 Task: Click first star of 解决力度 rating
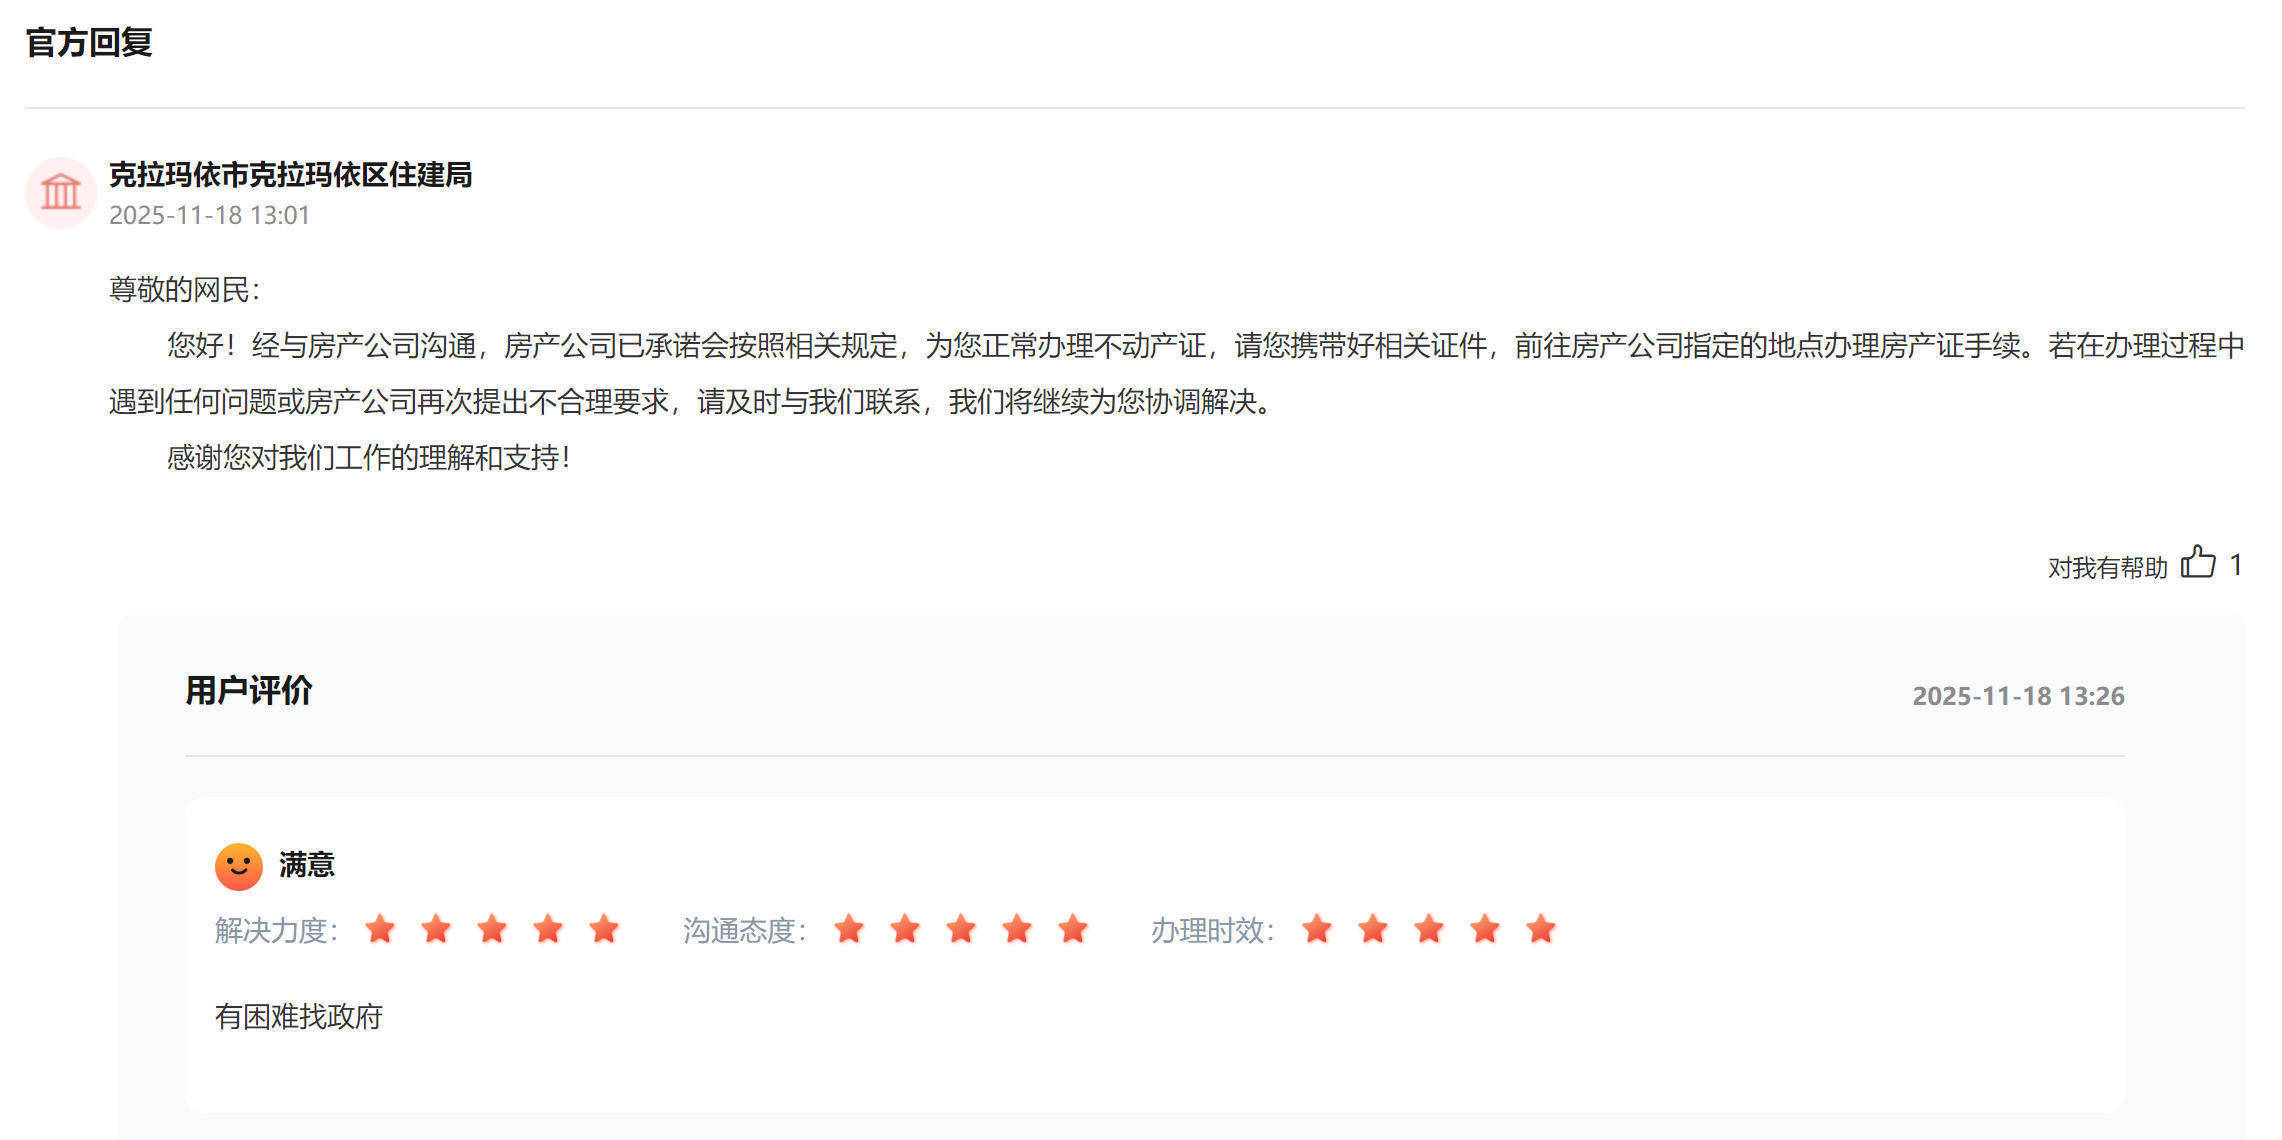coord(380,929)
